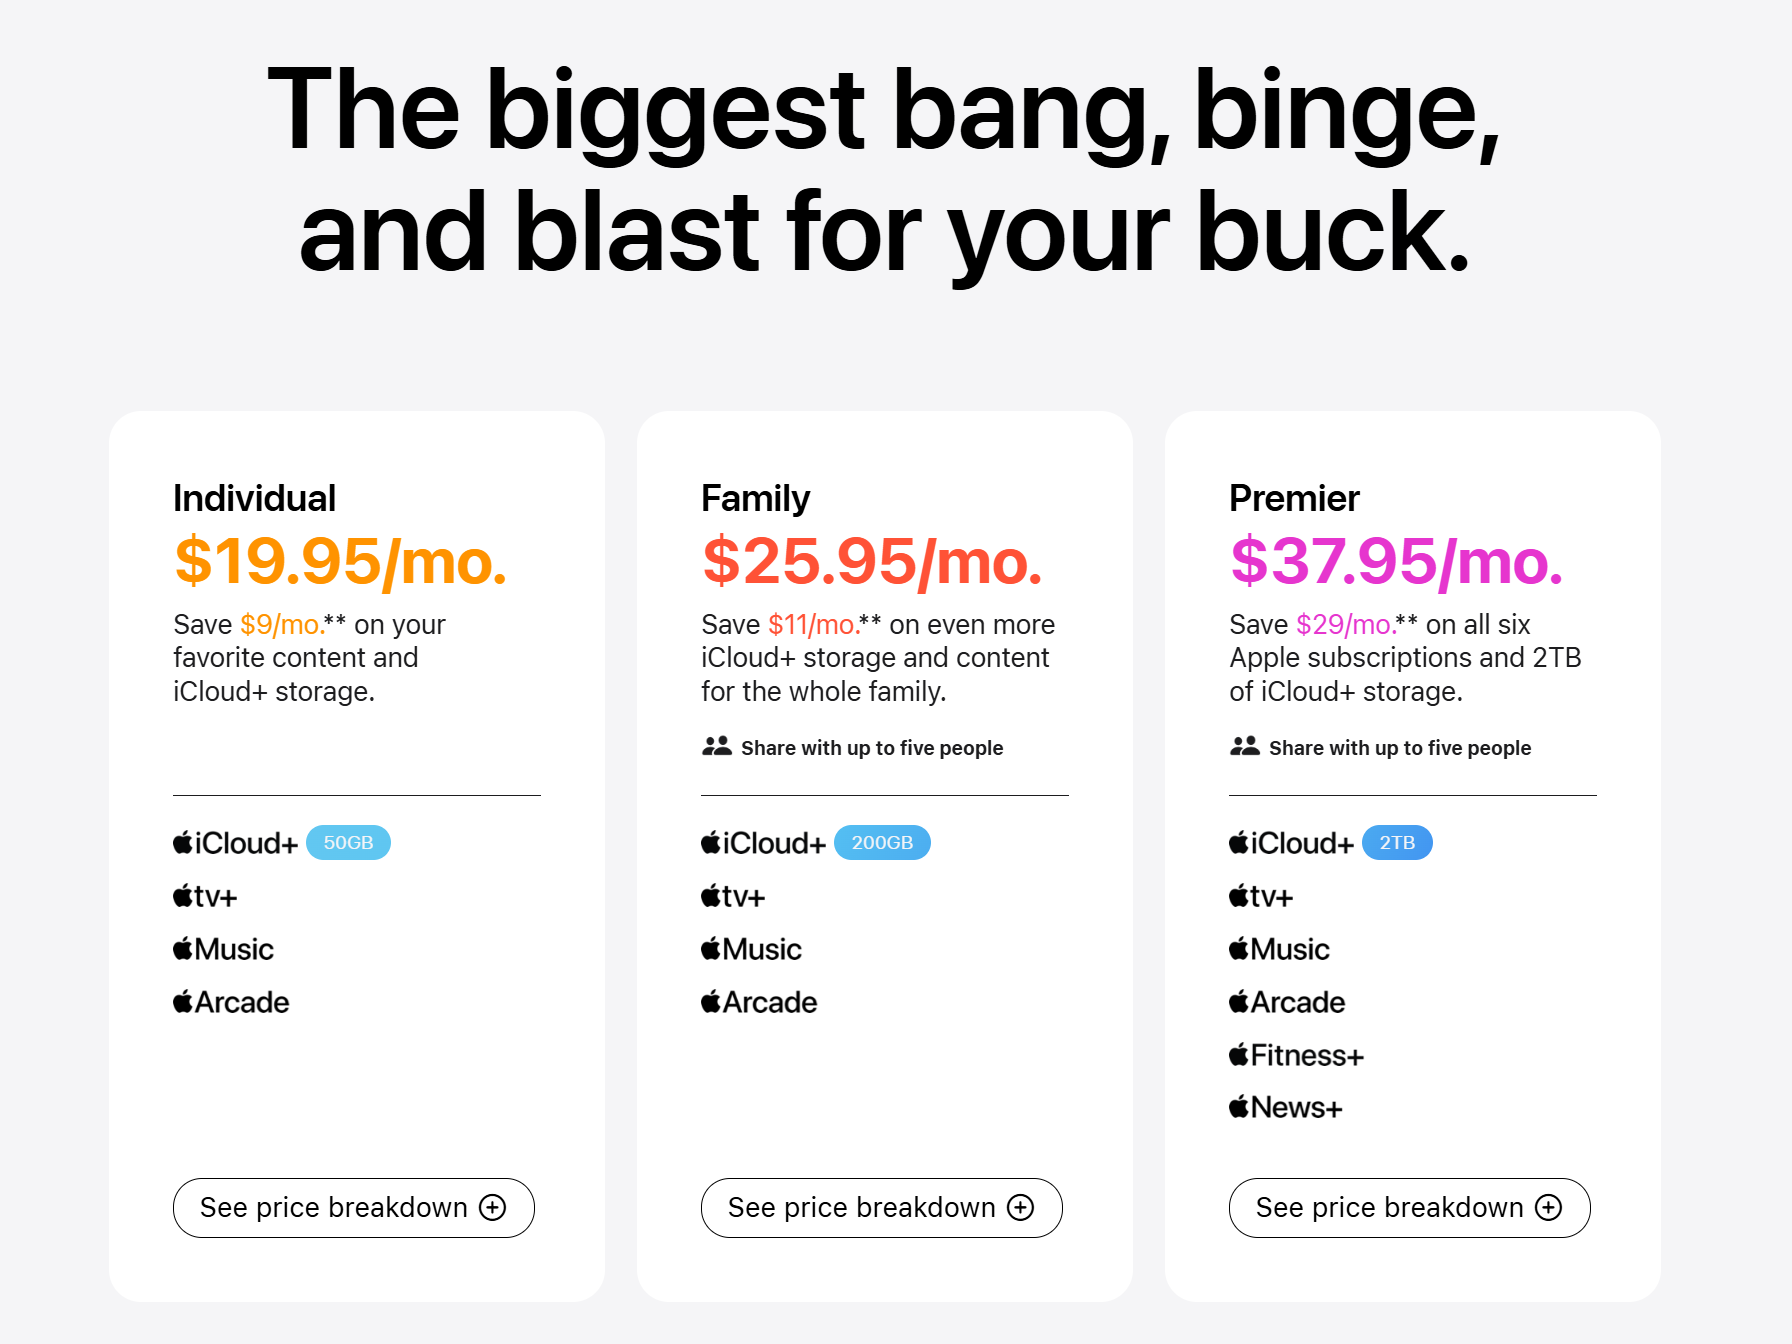Click the $37.95/mo. Premier price
1792x1344 pixels.
(1396, 561)
